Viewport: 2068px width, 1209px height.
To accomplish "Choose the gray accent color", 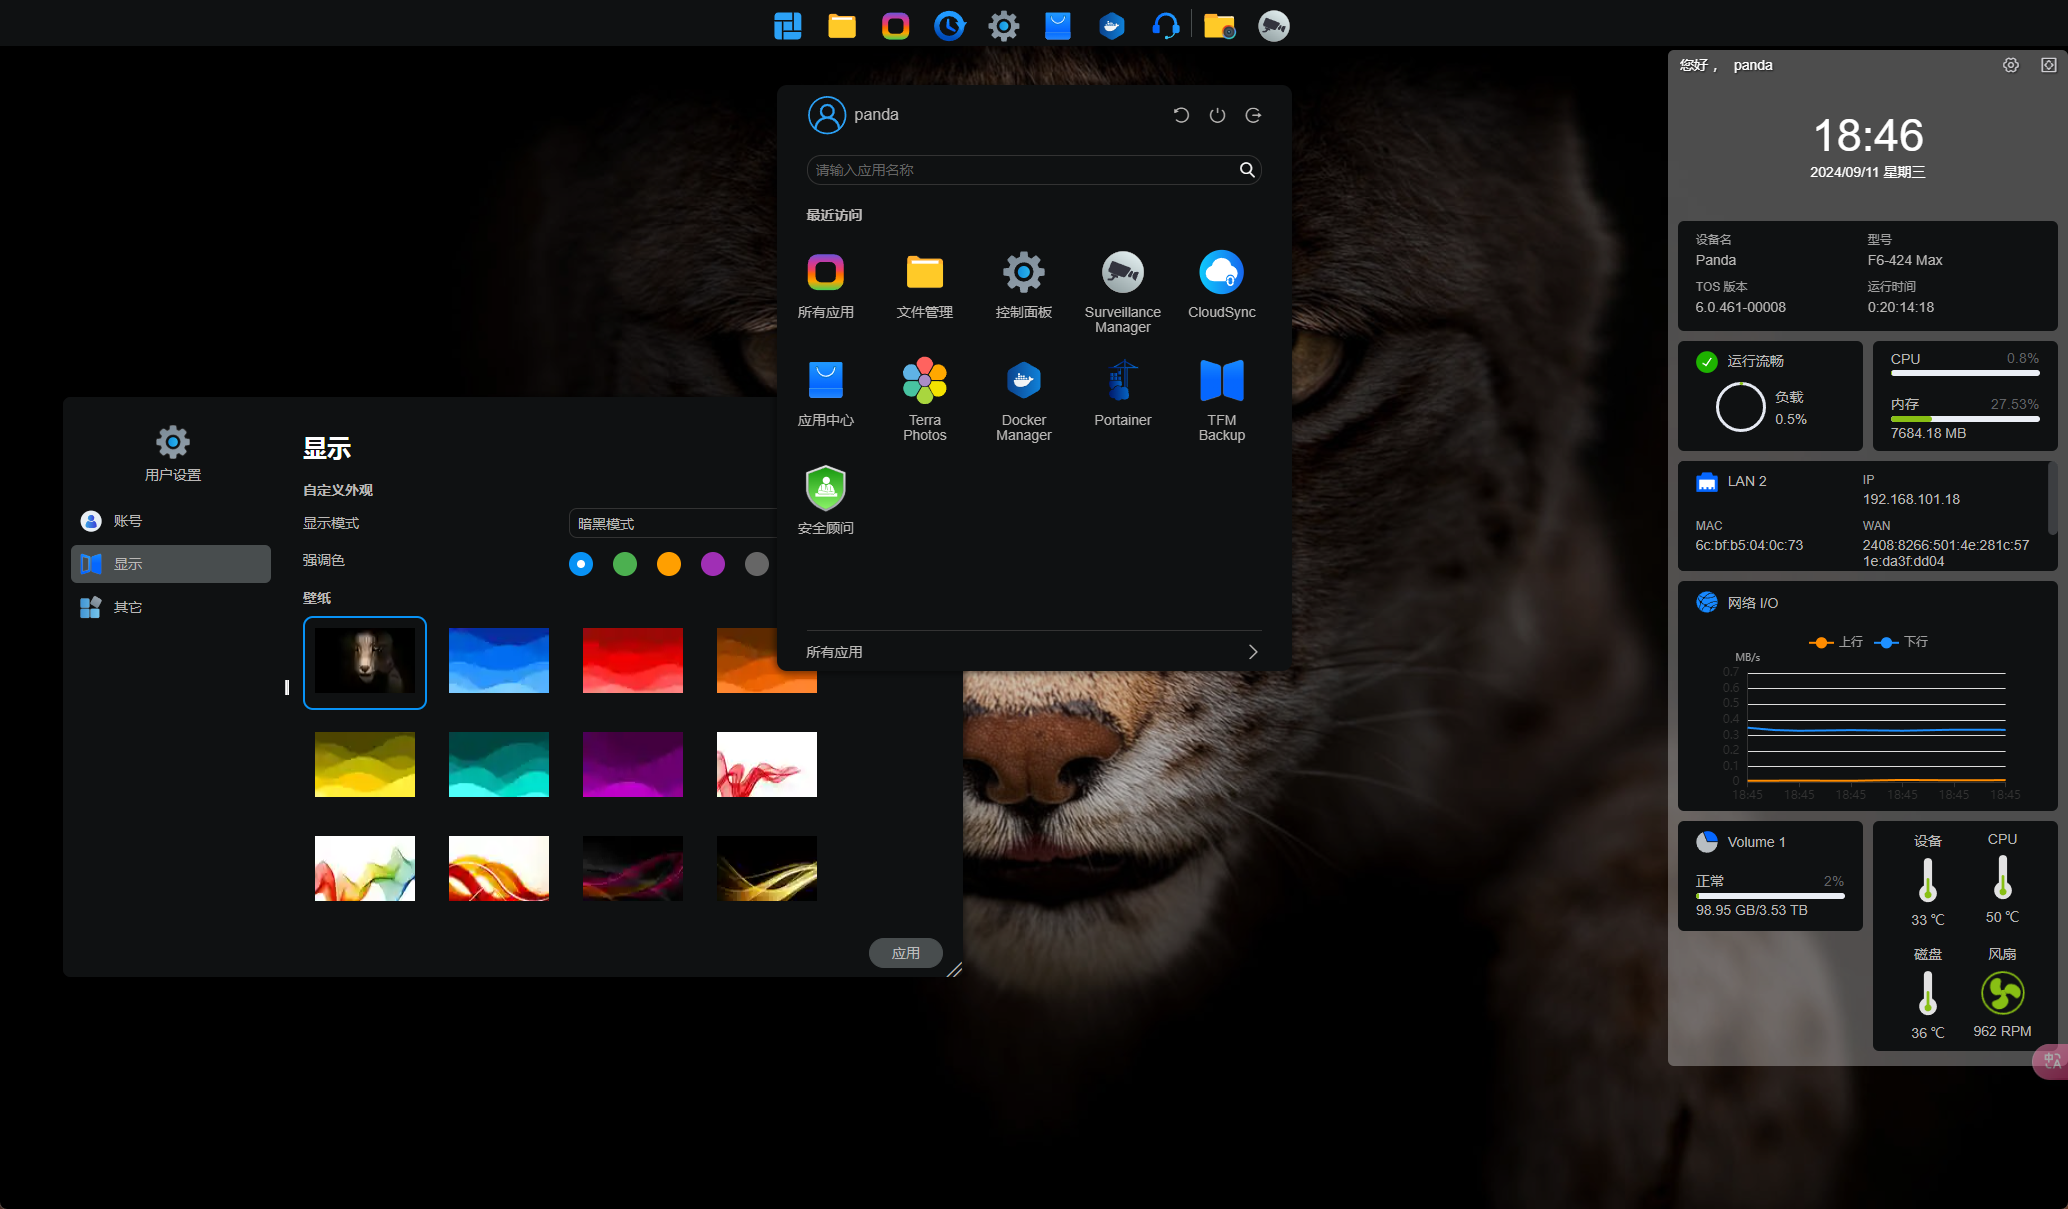I will point(757,564).
